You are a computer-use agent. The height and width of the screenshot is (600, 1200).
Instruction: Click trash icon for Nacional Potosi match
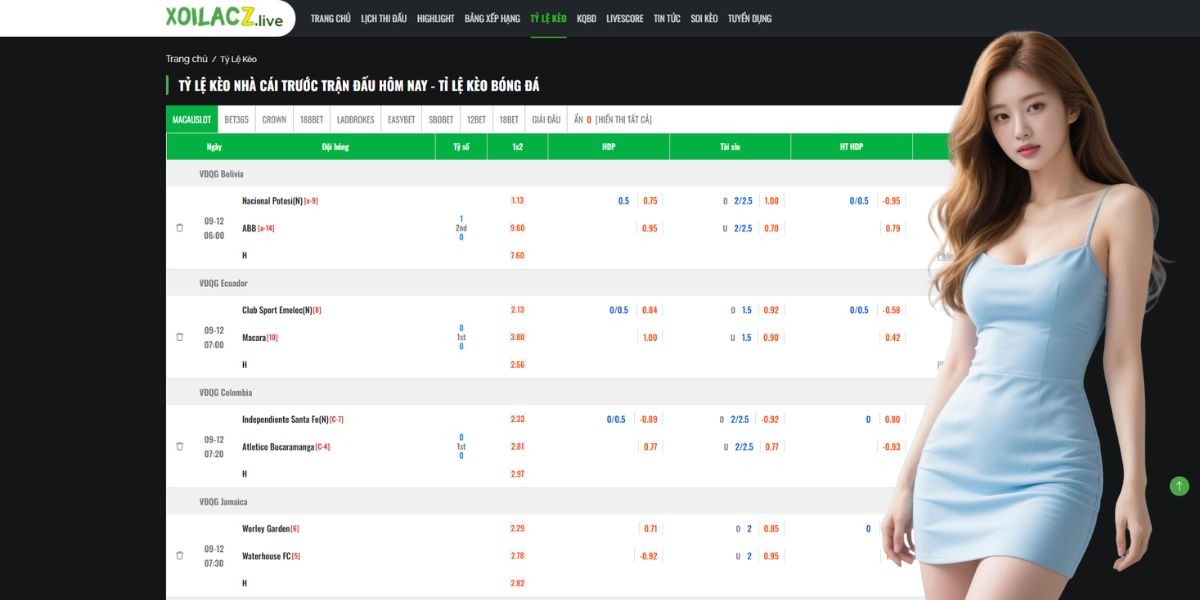click(x=180, y=228)
